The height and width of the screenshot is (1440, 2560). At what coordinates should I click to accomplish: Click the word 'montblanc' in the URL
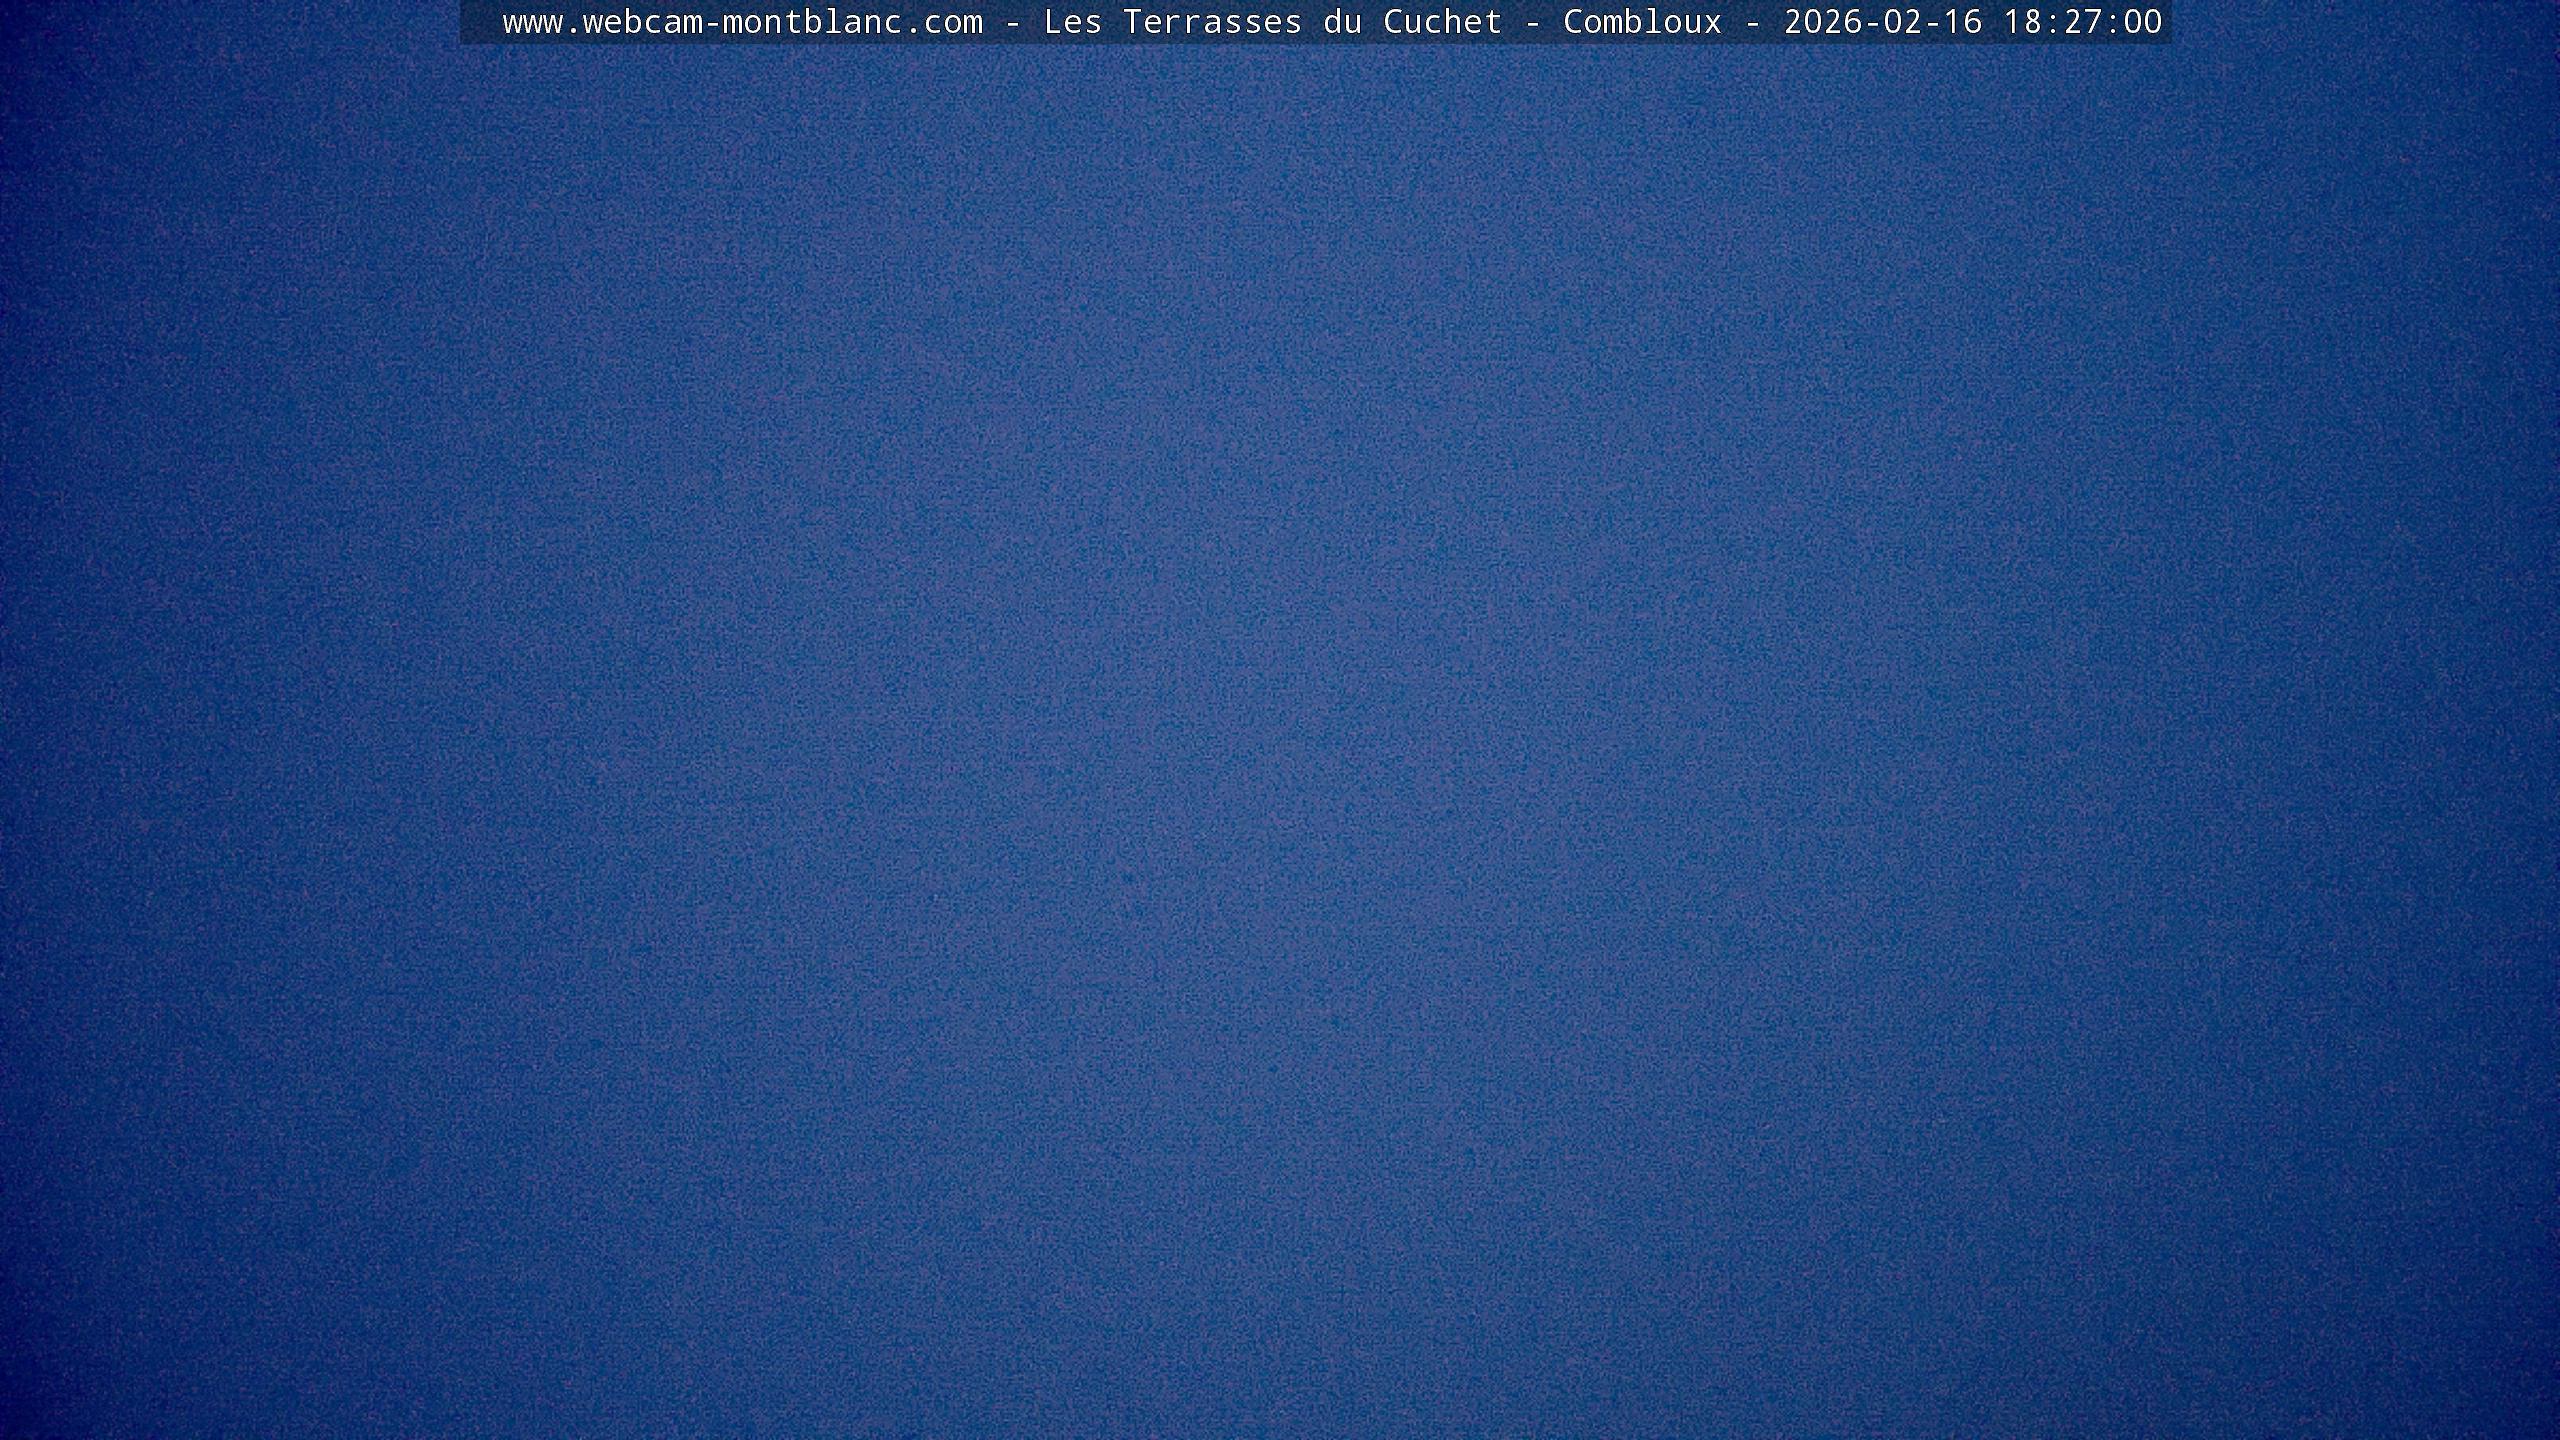pyautogui.click(x=812, y=22)
